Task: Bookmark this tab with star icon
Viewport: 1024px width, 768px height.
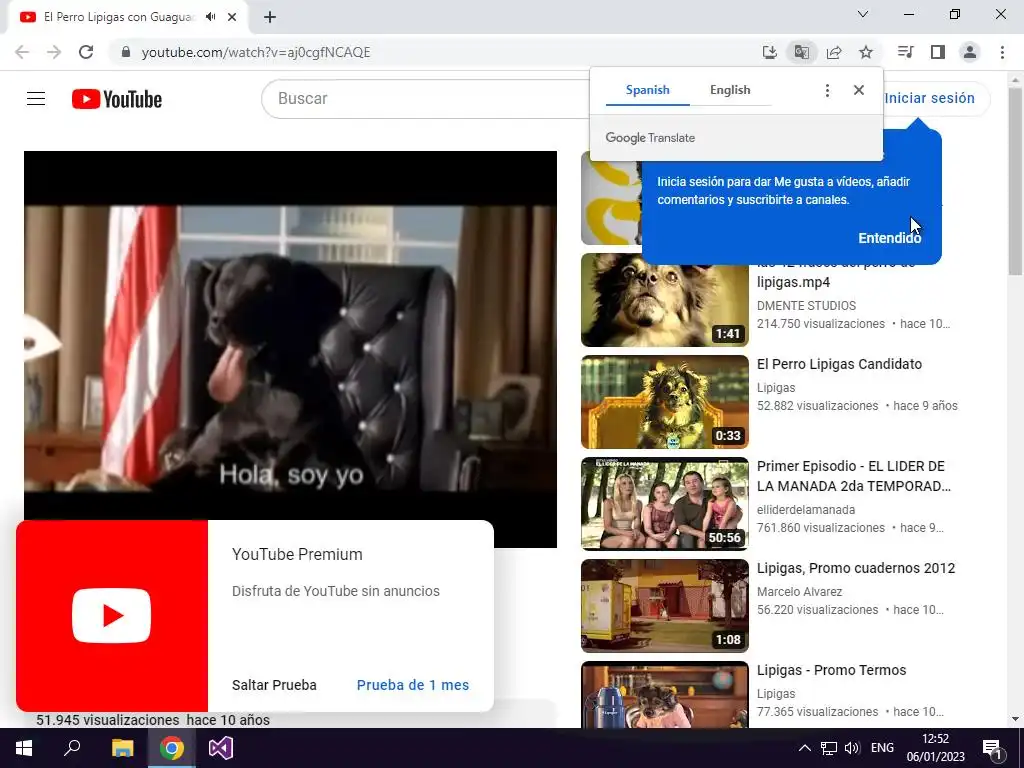Action: click(866, 52)
